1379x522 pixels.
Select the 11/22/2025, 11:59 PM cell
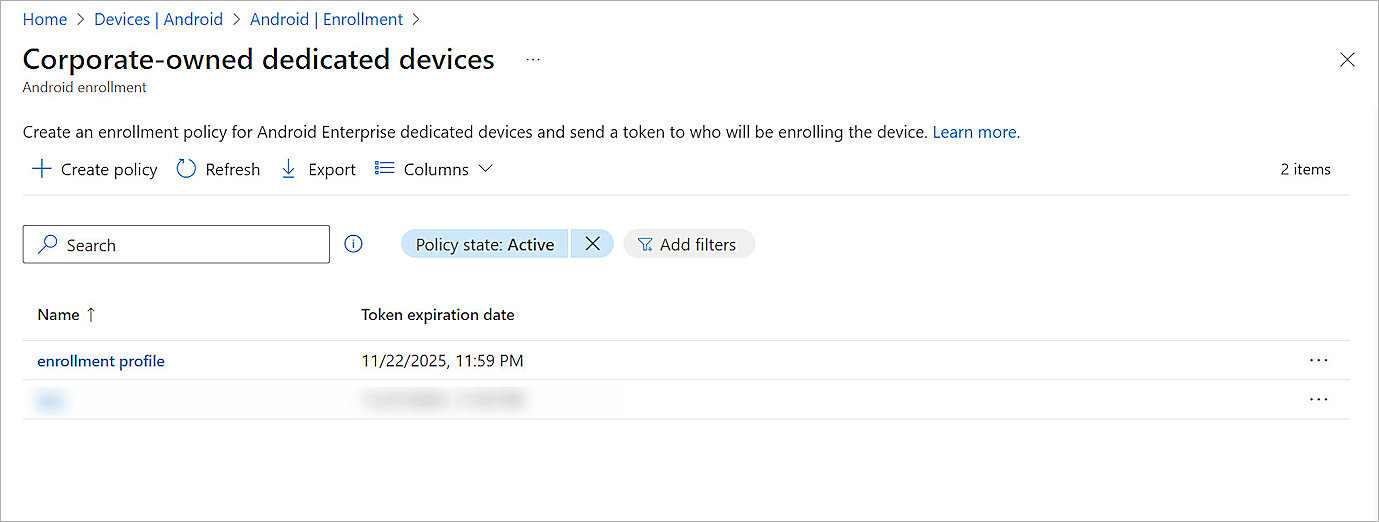click(x=442, y=361)
